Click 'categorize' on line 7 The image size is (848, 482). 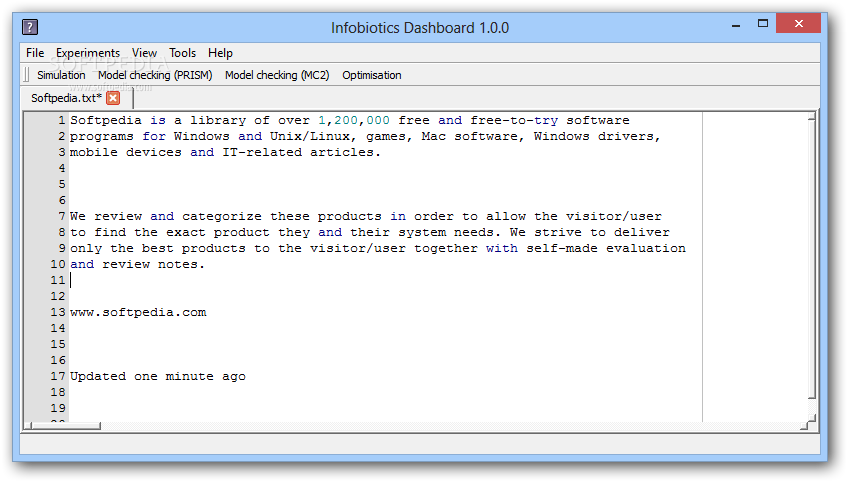click(x=222, y=216)
